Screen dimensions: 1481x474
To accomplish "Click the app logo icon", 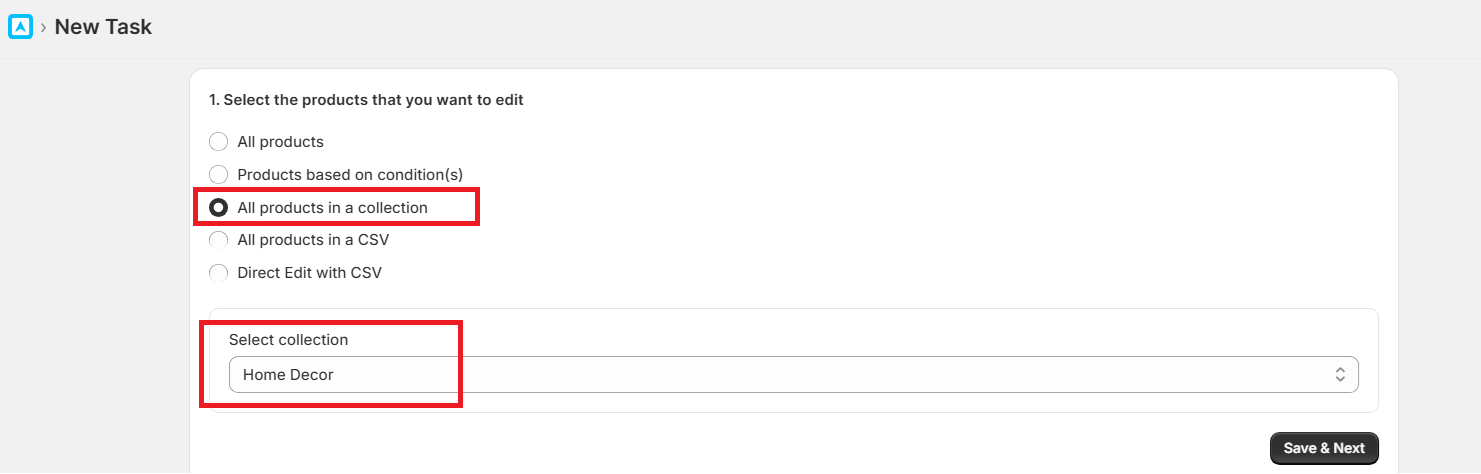I will [20, 27].
